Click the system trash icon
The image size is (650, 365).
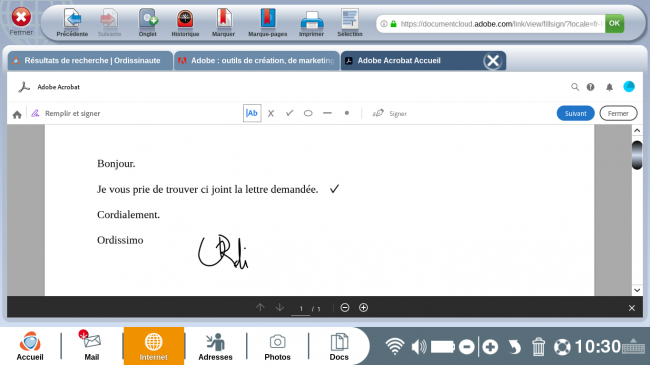click(x=538, y=346)
